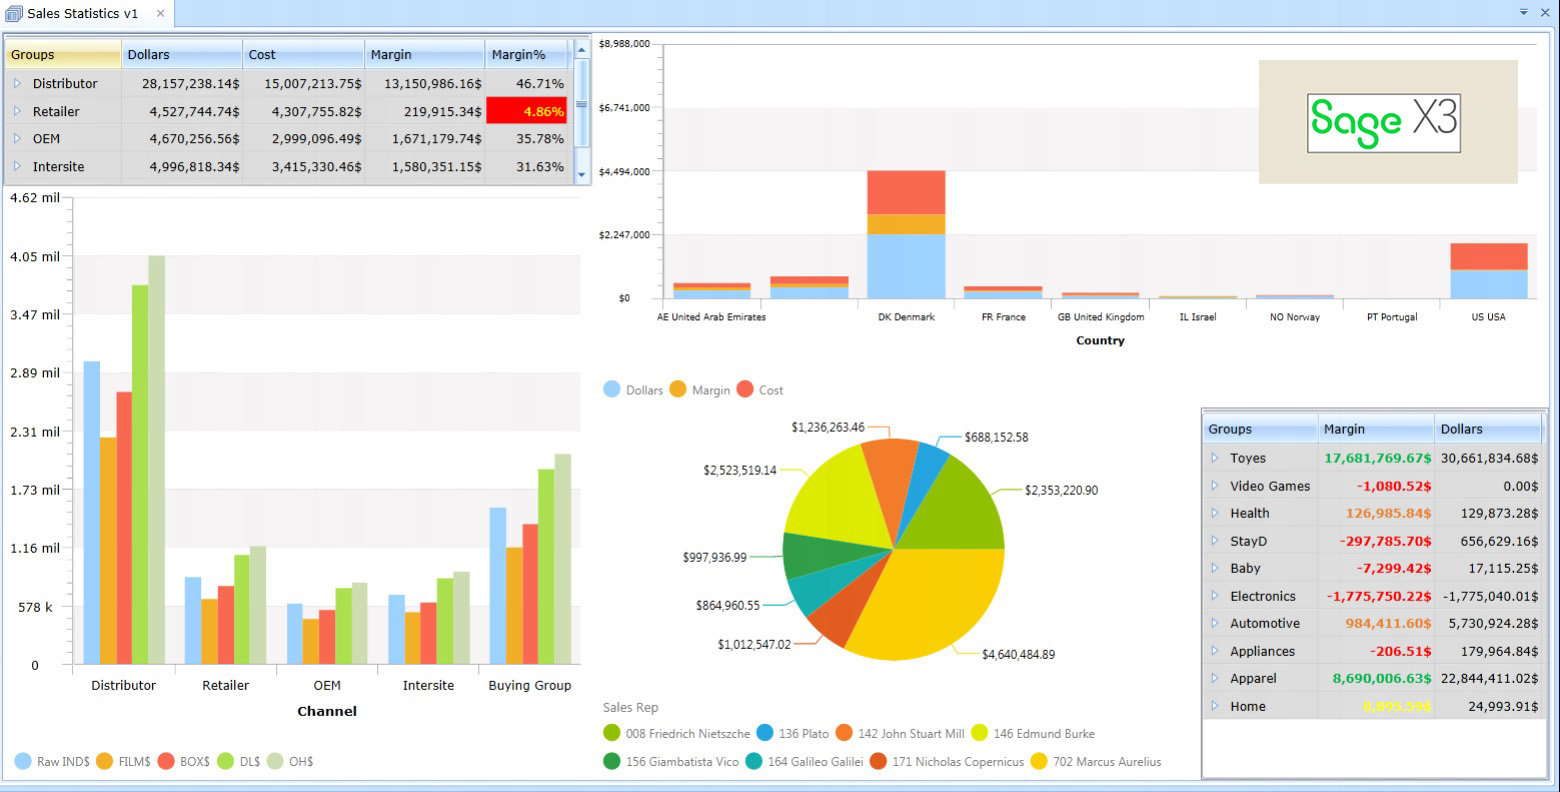Click the Sales Statistics v1 document icon
Image resolution: width=1560 pixels, height=792 pixels.
click(14, 14)
